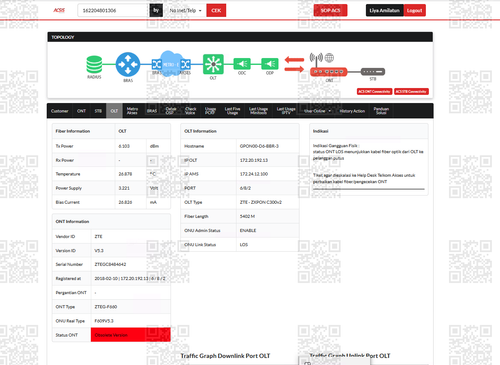Screen dimensions: 500x365
Task: Click the 'by' label button
Action: (x=156, y=10)
